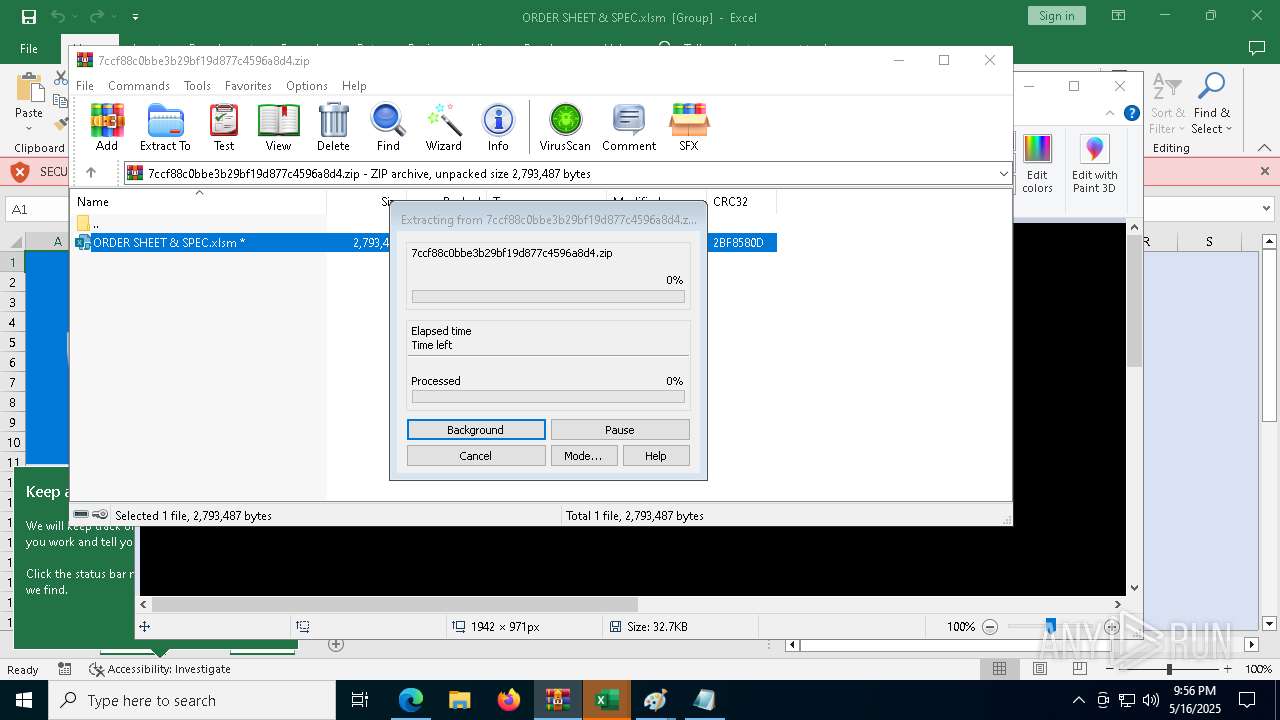
Task: Sort by the CRC32 column header
Action: coord(741,202)
